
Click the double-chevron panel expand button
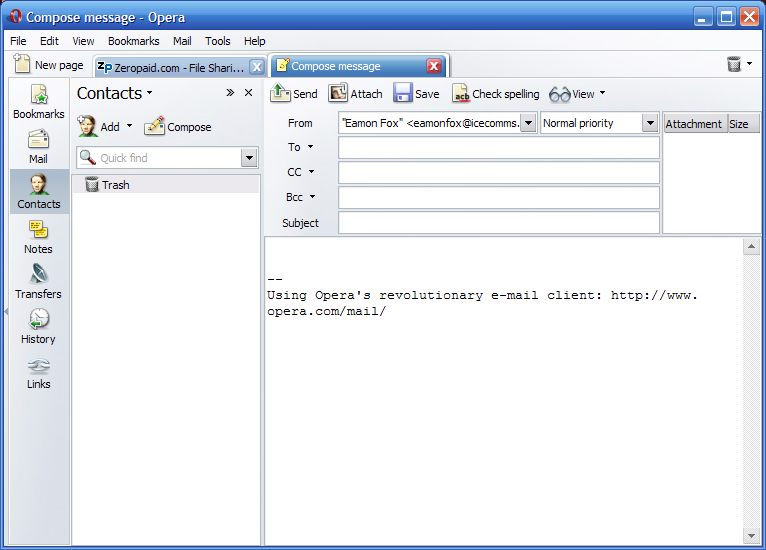230,92
